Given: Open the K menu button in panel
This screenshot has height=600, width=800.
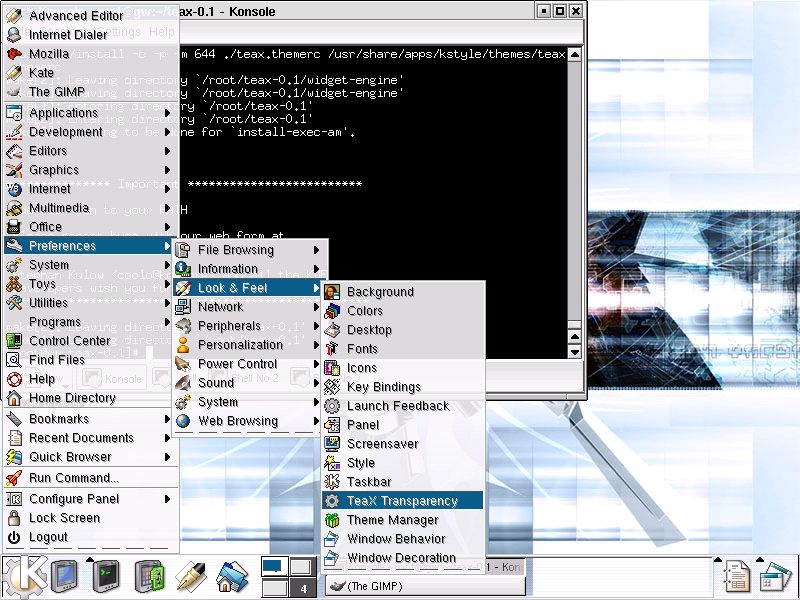Looking at the screenshot, I should [x=24, y=577].
